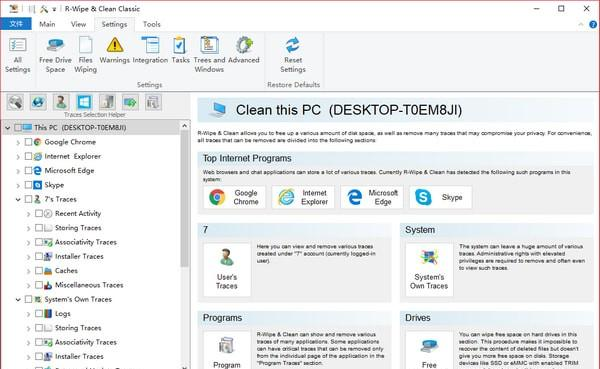The image size is (600, 369).
Task: Open System's Own Traces tile
Action: (x=429, y=270)
